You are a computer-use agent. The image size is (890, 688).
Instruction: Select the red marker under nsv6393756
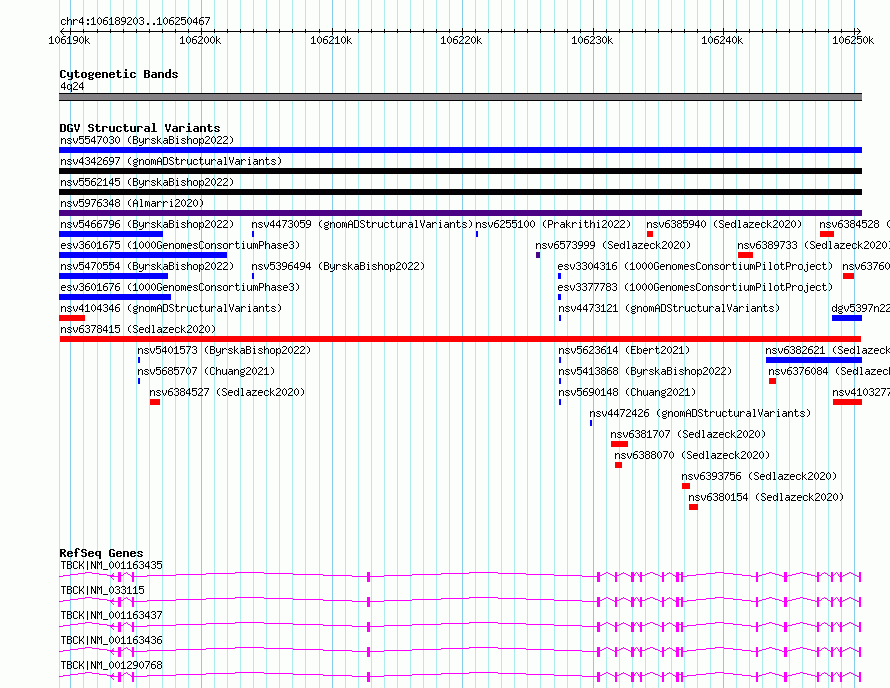(x=686, y=486)
